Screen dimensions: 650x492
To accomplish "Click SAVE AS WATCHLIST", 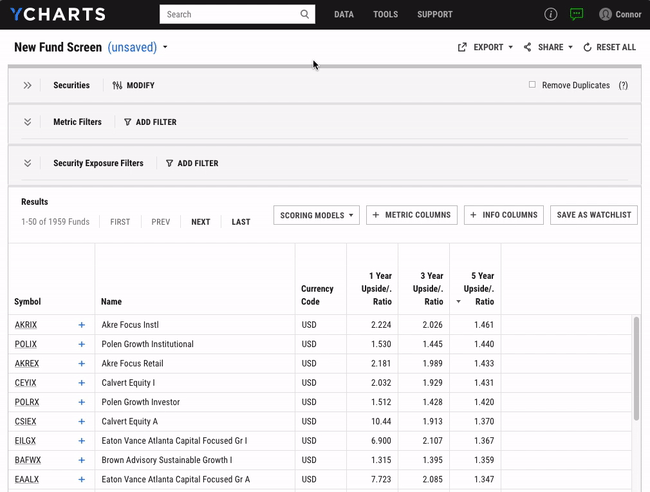I will point(594,215).
